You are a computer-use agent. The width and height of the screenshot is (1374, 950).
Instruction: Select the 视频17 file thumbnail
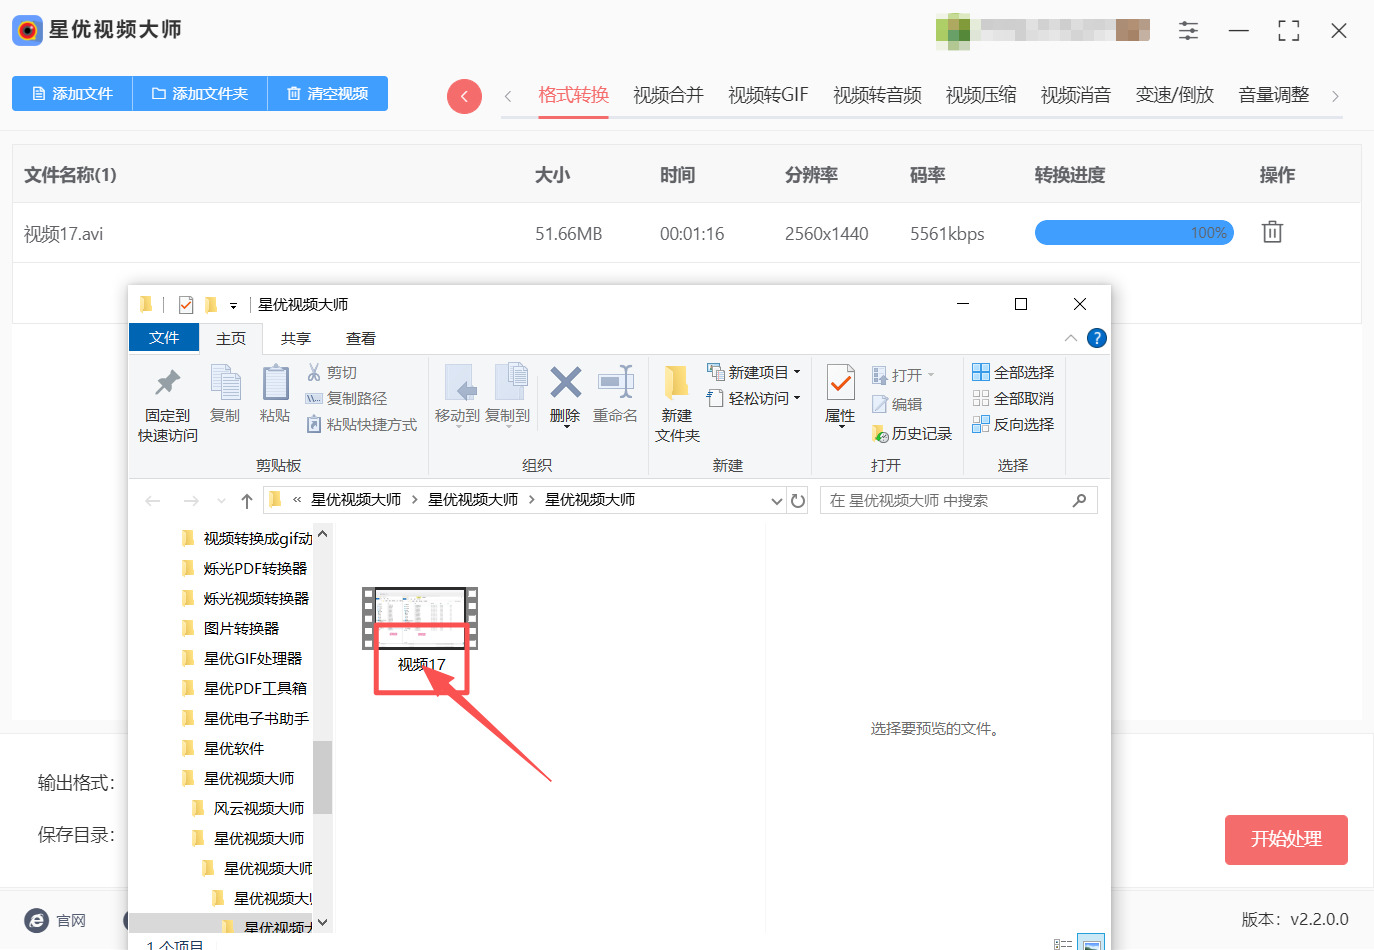(419, 617)
